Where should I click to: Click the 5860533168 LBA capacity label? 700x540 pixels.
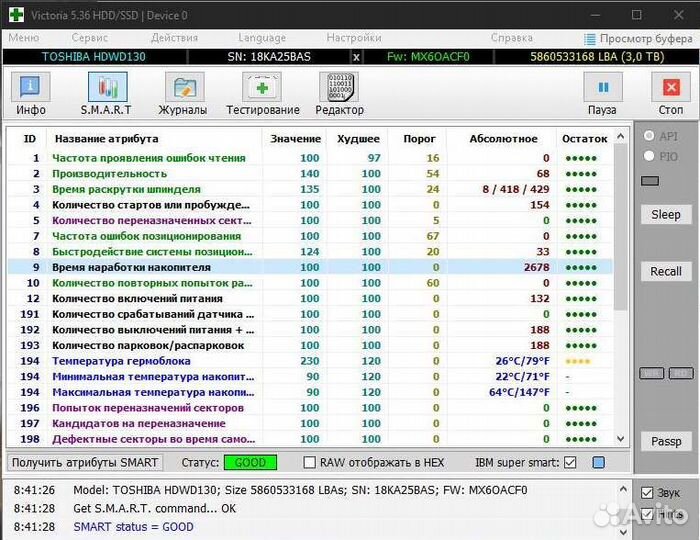tap(597, 57)
